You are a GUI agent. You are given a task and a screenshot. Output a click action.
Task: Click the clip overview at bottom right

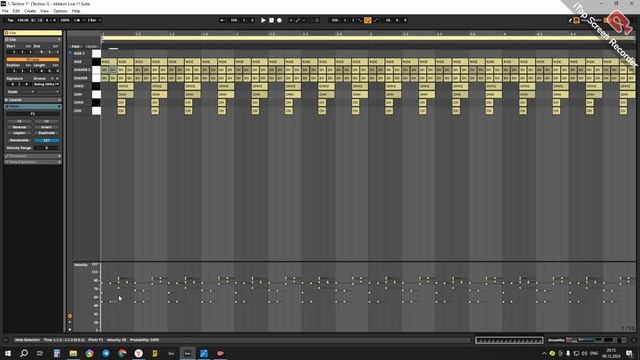[509, 340]
